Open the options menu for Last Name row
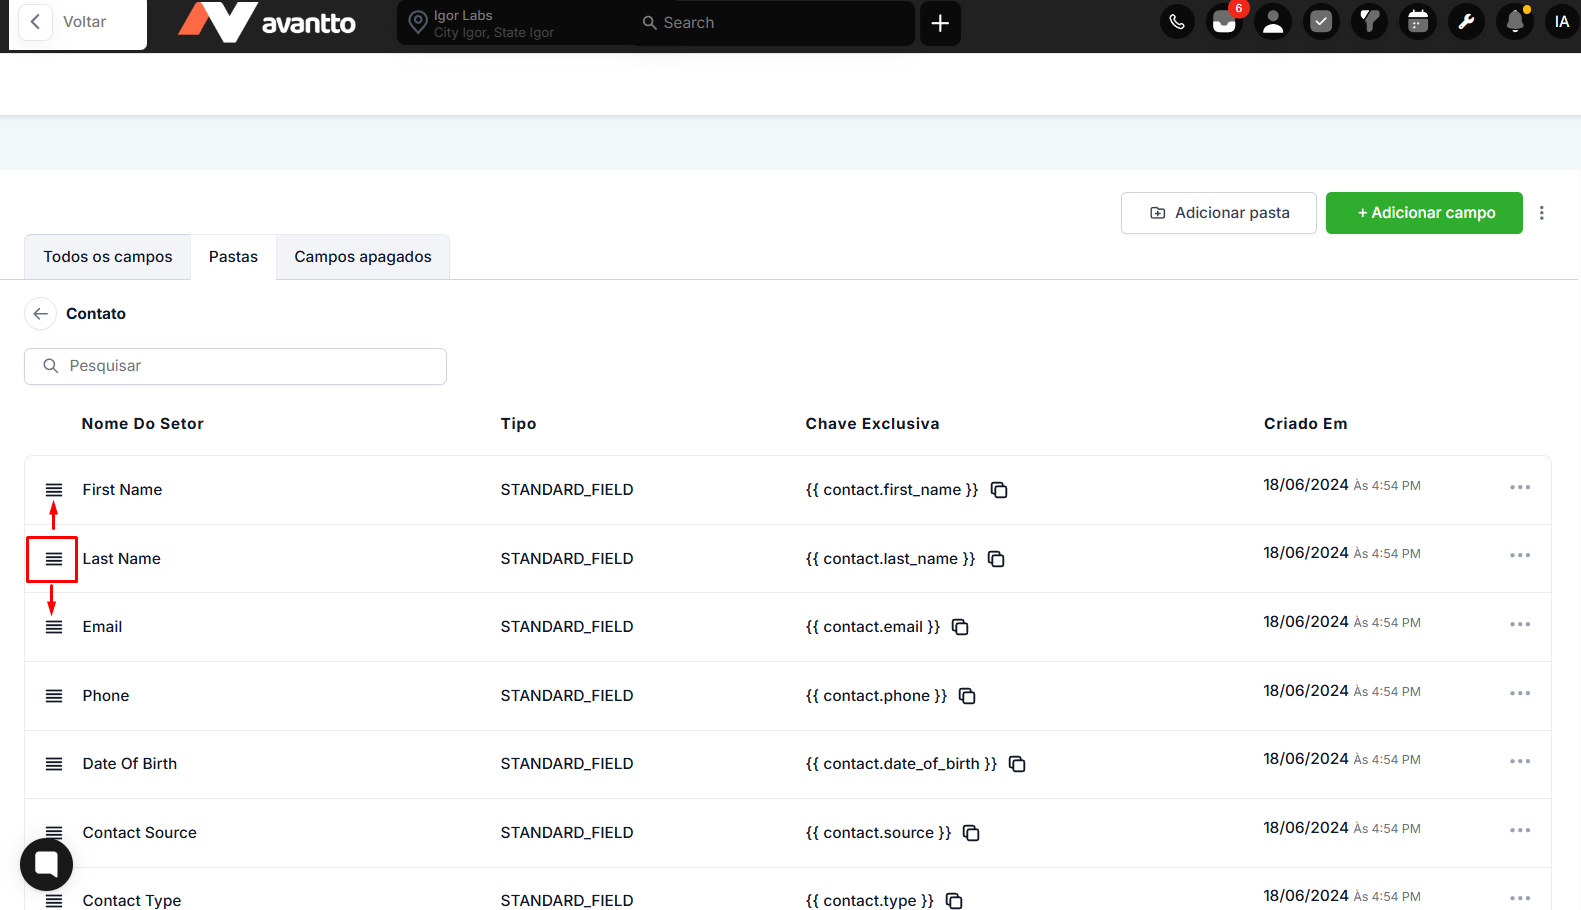The width and height of the screenshot is (1581, 910). (x=1520, y=555)
